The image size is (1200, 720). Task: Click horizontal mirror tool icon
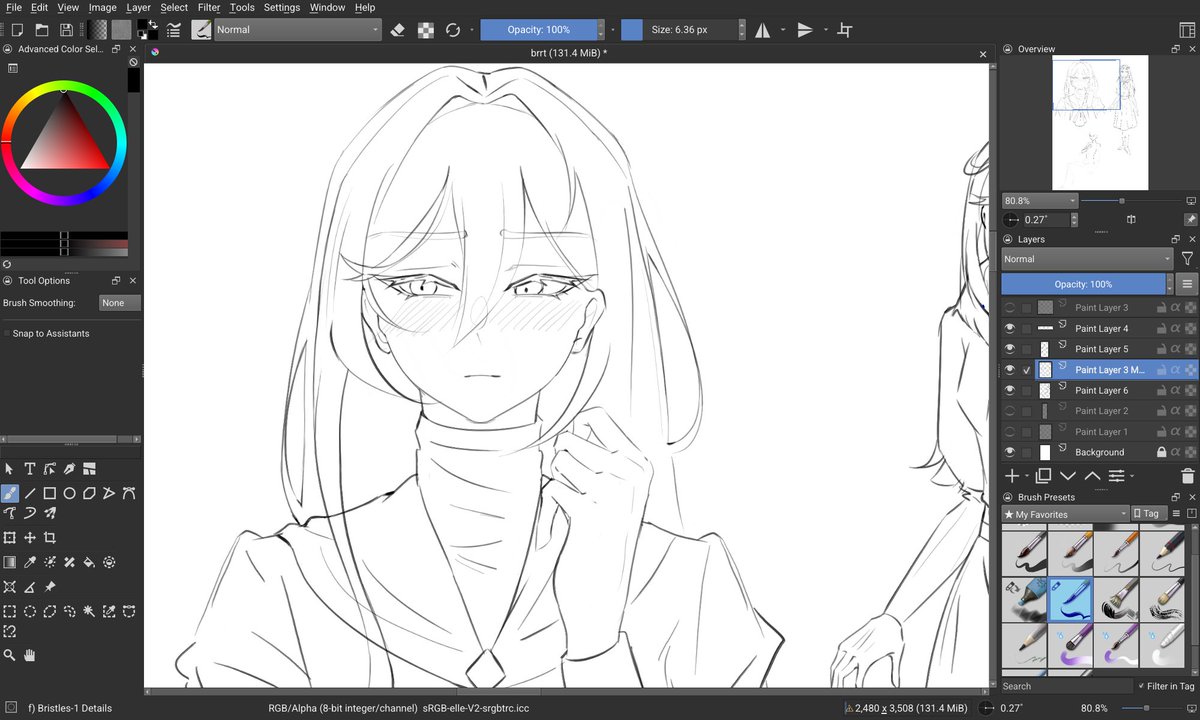(x=762, y=30)
